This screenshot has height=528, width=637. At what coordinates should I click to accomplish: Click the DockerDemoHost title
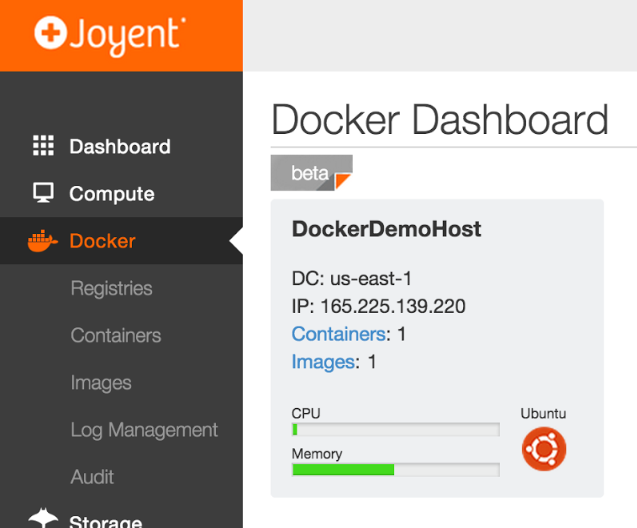click(386, 229)
